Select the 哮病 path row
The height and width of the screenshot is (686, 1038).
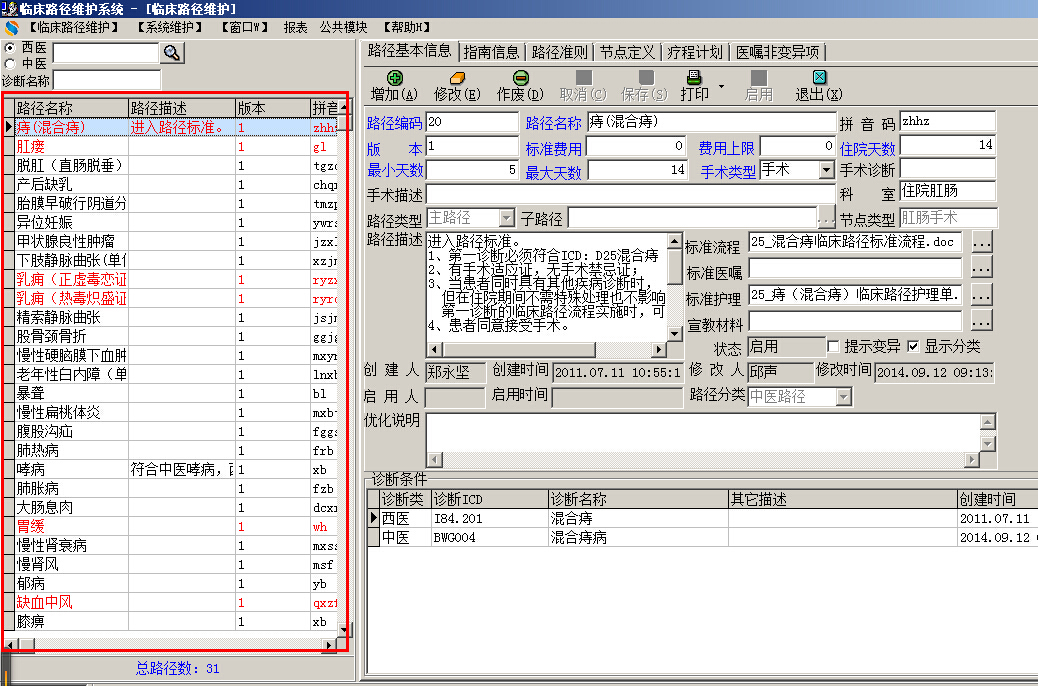point(177,469)
